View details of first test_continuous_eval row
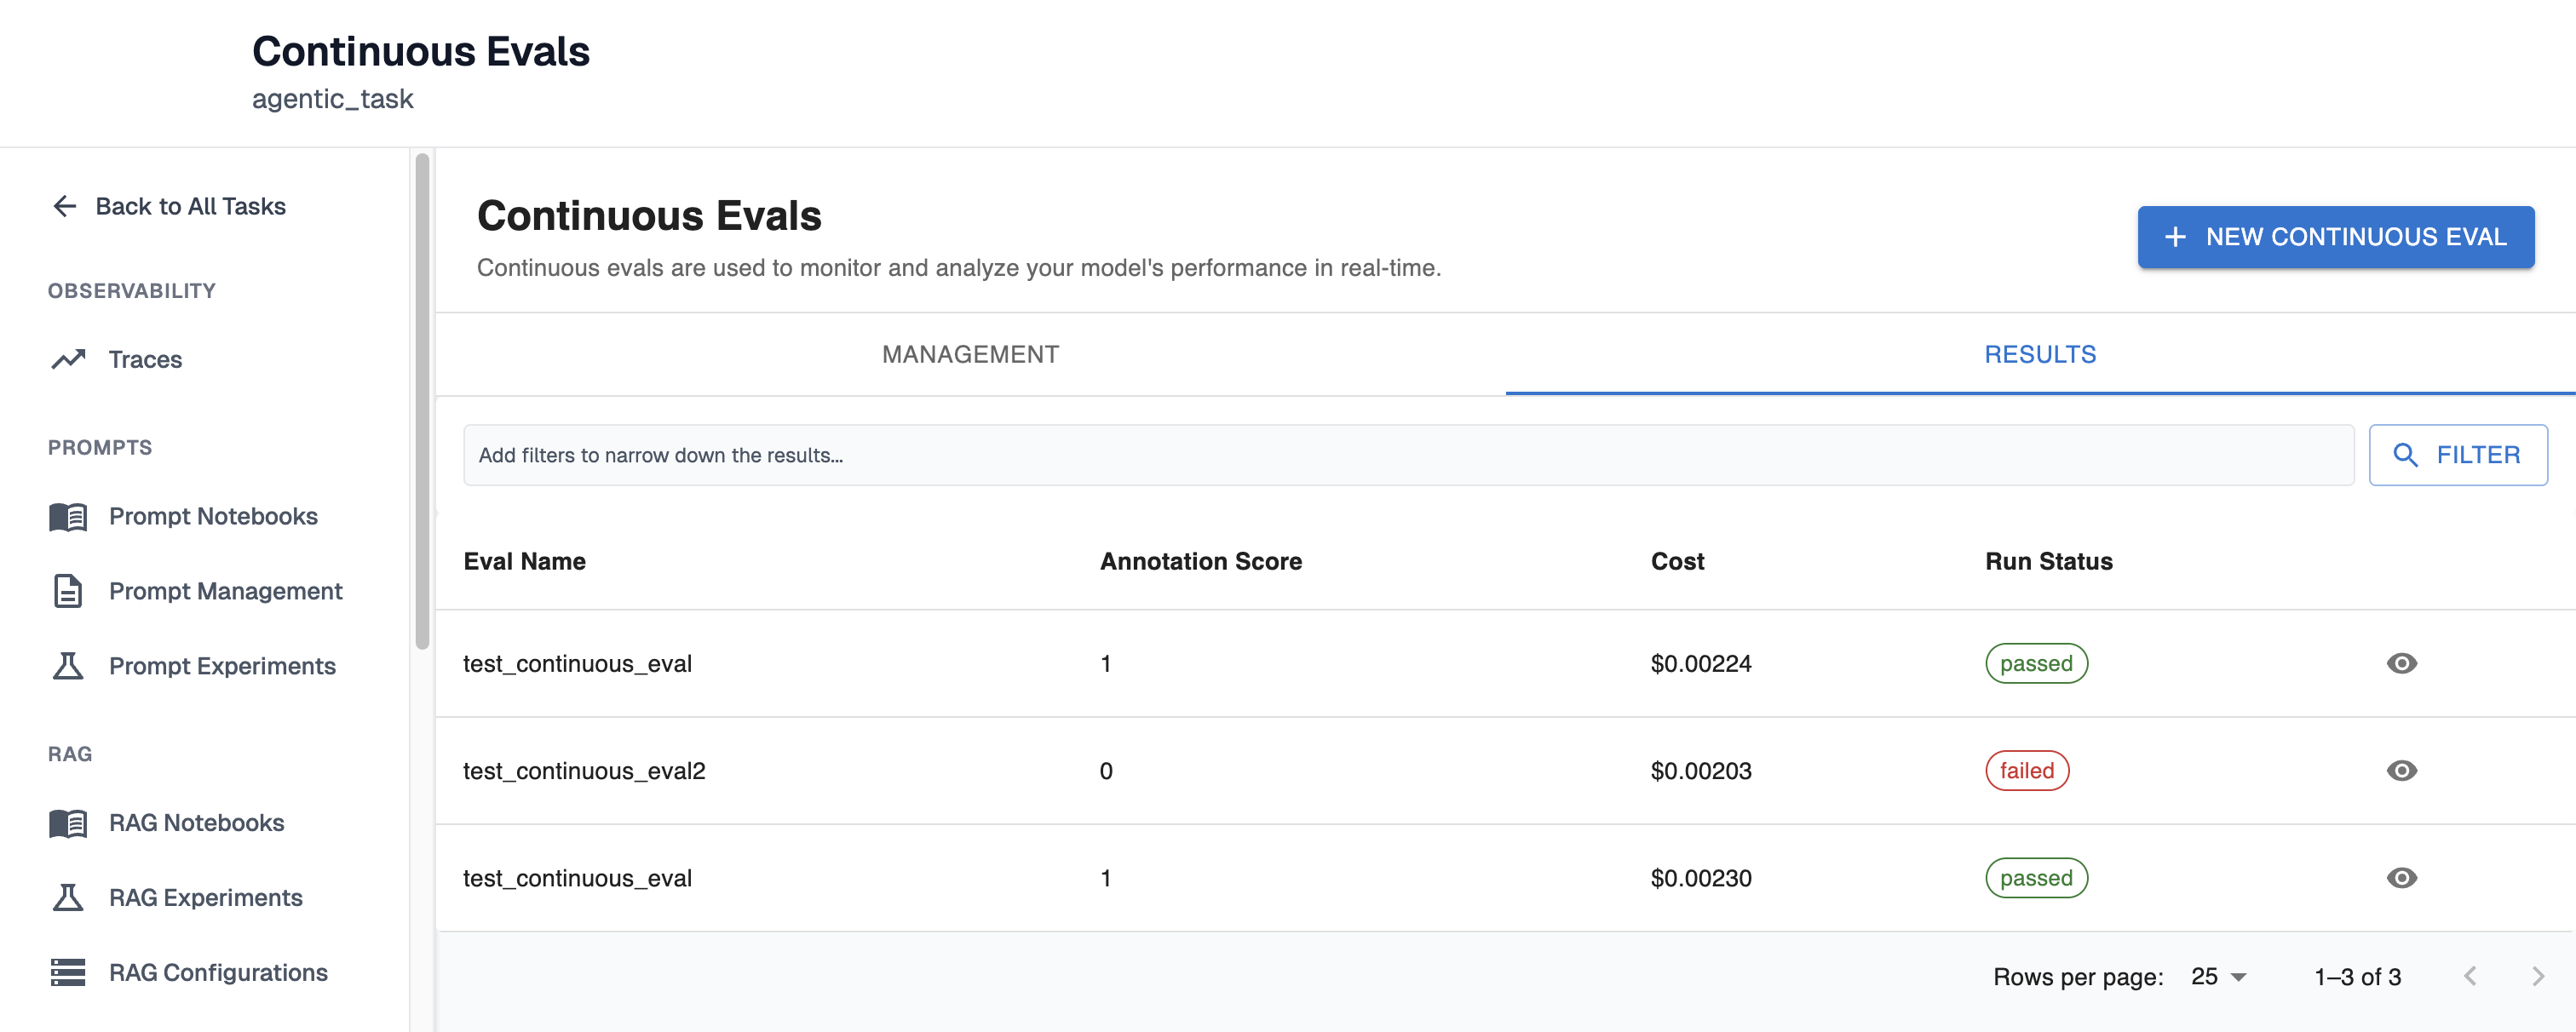This screenshot has width=2576, height=1032. [2401, 663]
